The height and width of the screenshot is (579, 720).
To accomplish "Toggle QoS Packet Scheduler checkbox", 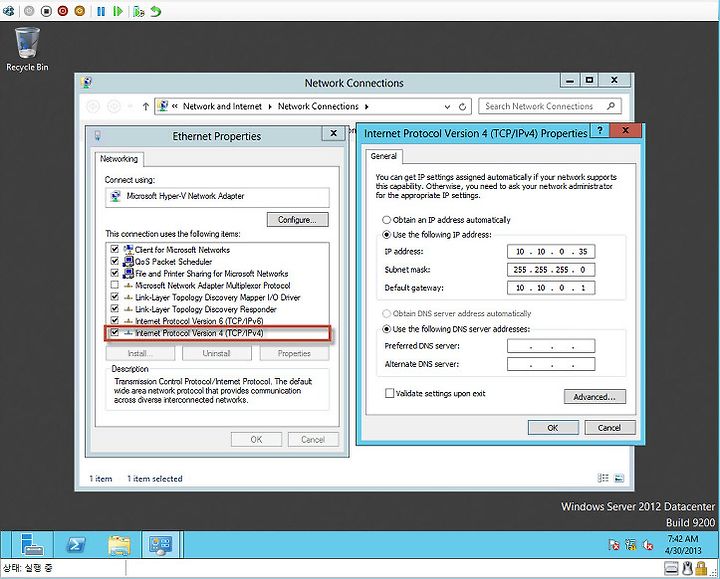I will (x=115, y=261).
